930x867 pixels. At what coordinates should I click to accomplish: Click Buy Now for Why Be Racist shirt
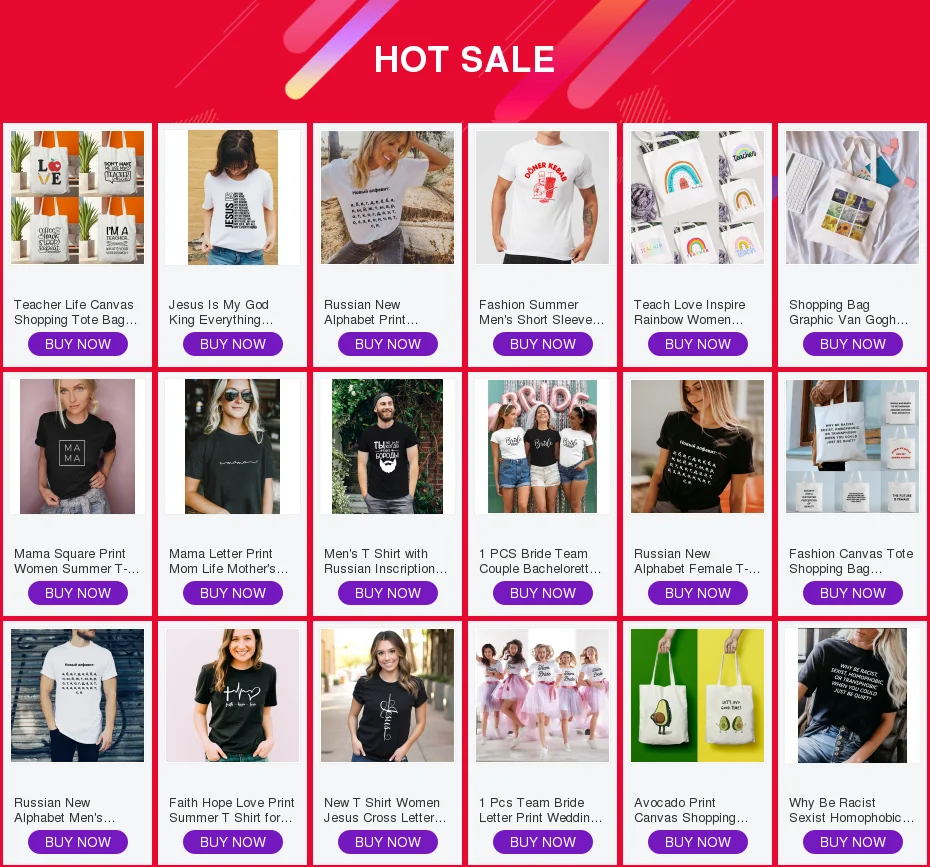[852, 842]
